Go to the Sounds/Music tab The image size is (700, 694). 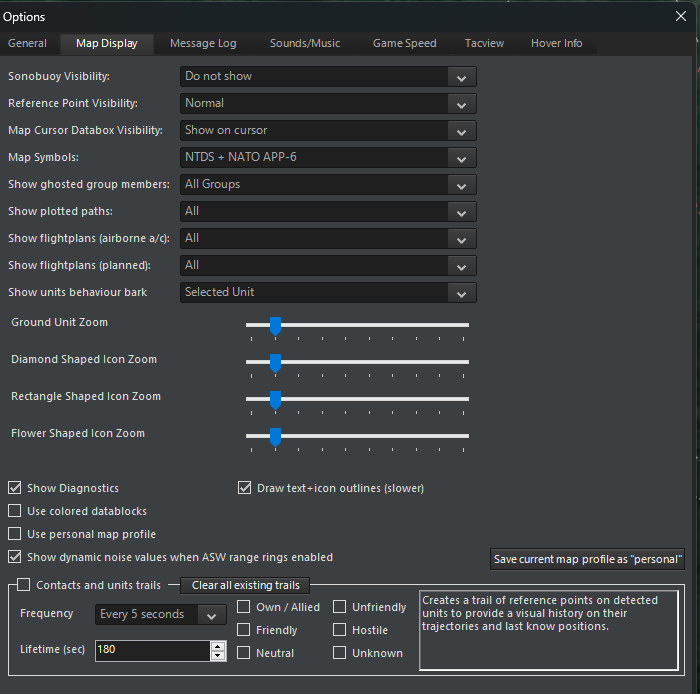pyautogui.click(x=305, y=43)
